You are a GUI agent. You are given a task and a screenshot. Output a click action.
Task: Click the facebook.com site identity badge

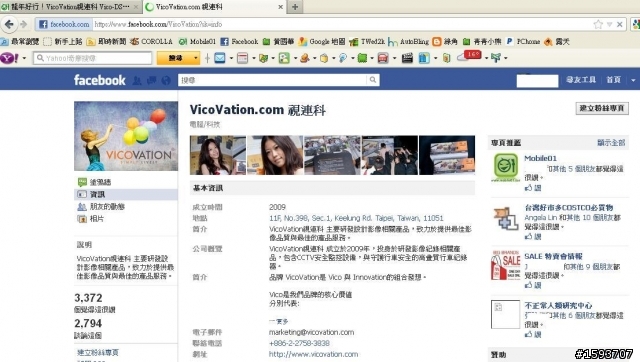click(64, 24)
